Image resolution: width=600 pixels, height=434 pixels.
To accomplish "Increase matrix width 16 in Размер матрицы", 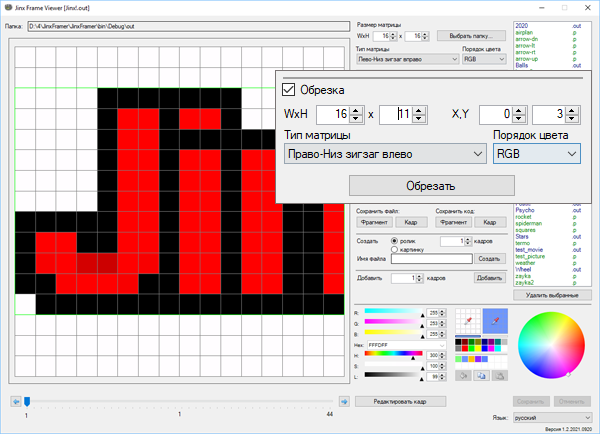I will (393, 34).
